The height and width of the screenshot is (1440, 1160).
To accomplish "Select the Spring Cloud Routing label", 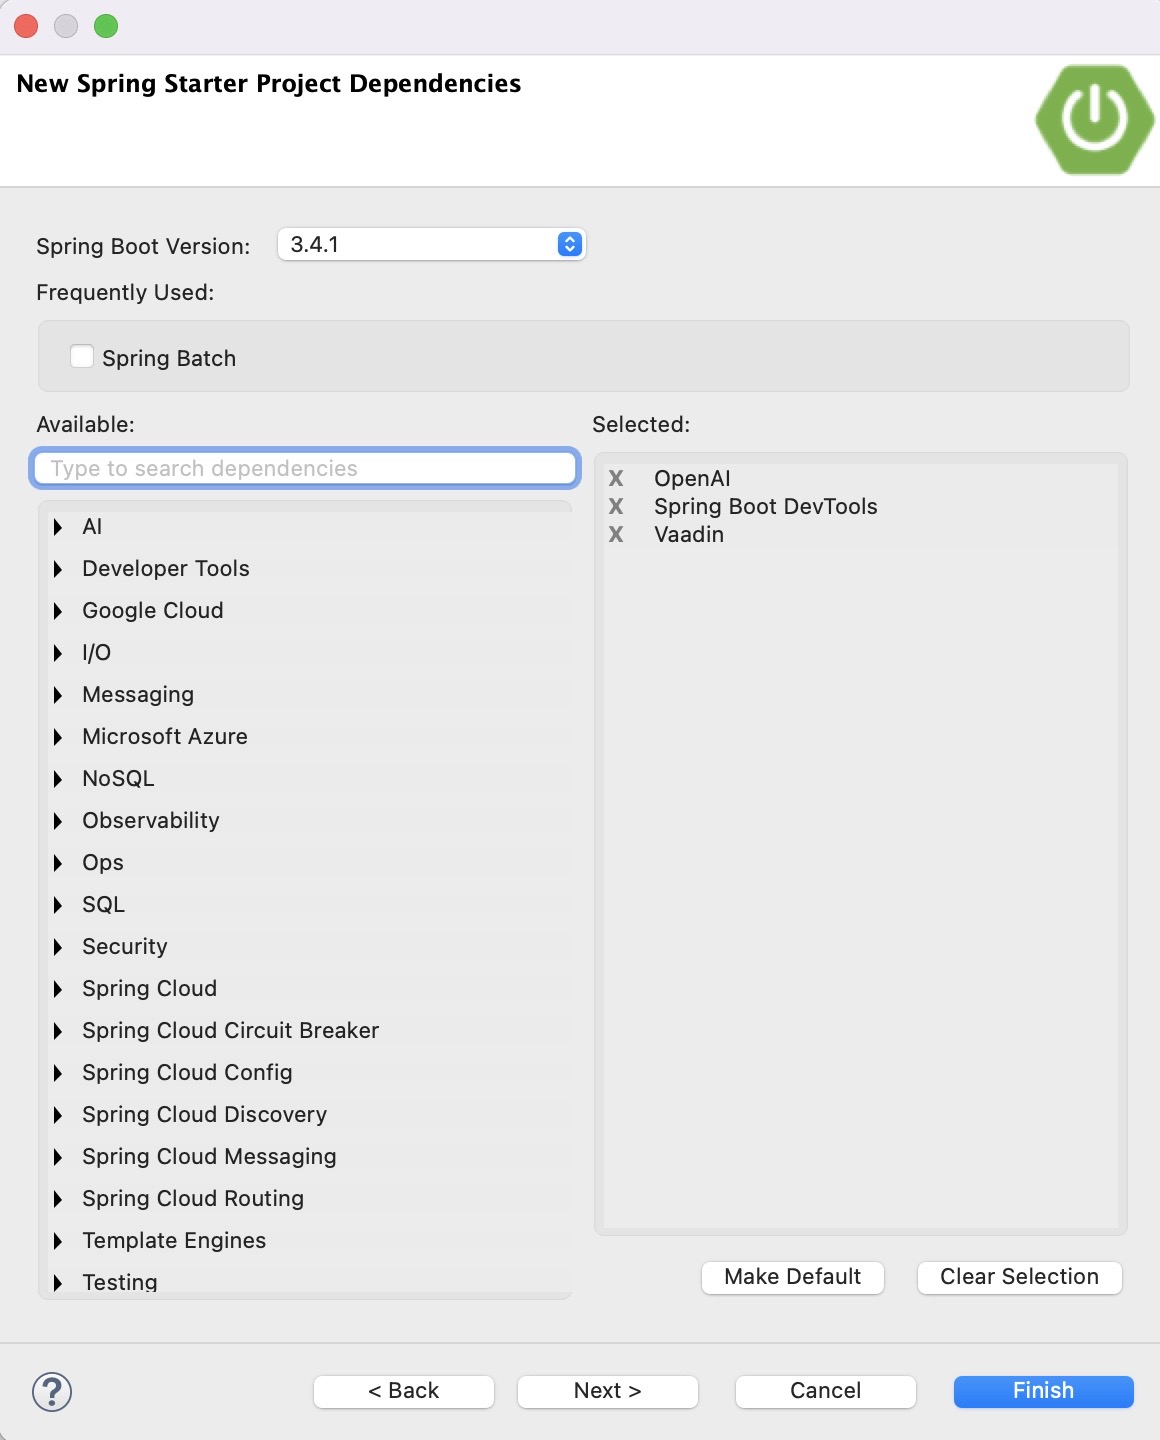I will [193, 1199].
